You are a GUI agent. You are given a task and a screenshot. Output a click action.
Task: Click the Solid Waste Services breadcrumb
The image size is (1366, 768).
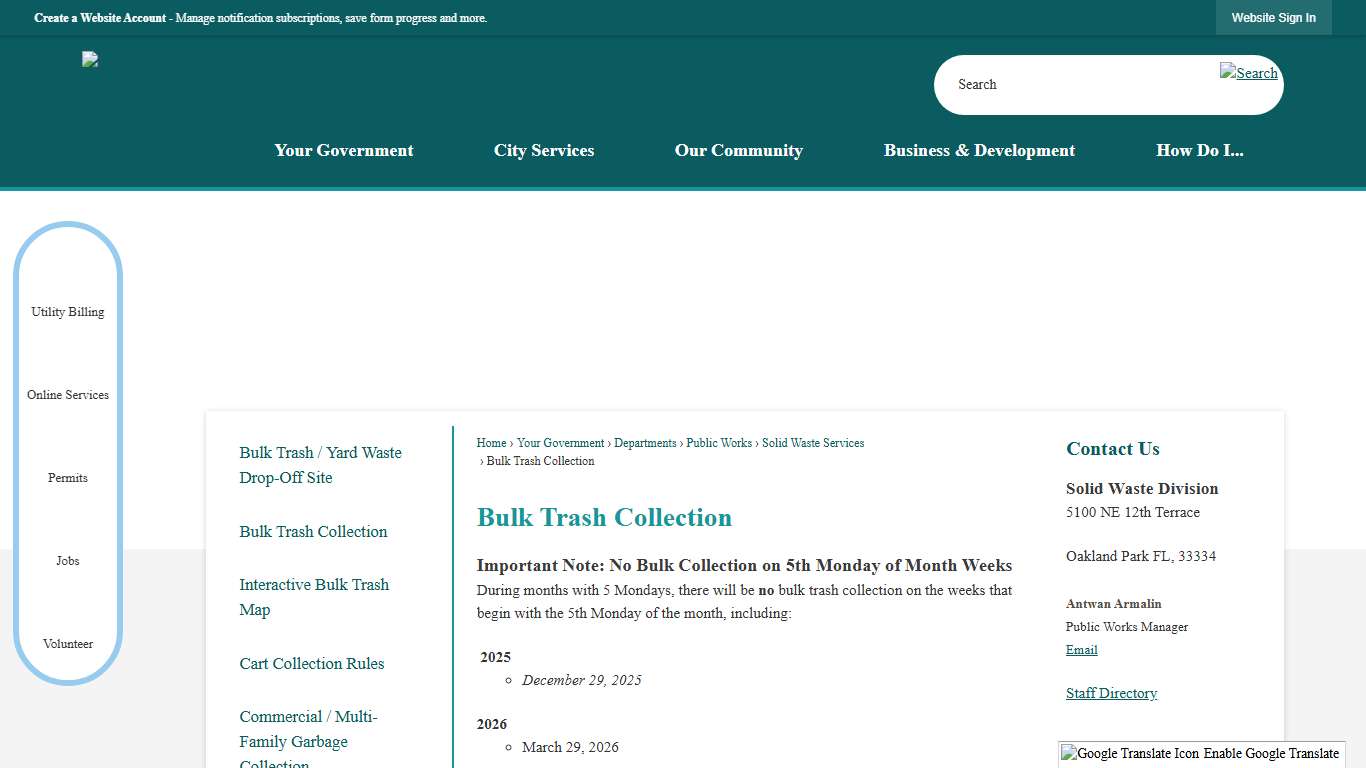812,442
